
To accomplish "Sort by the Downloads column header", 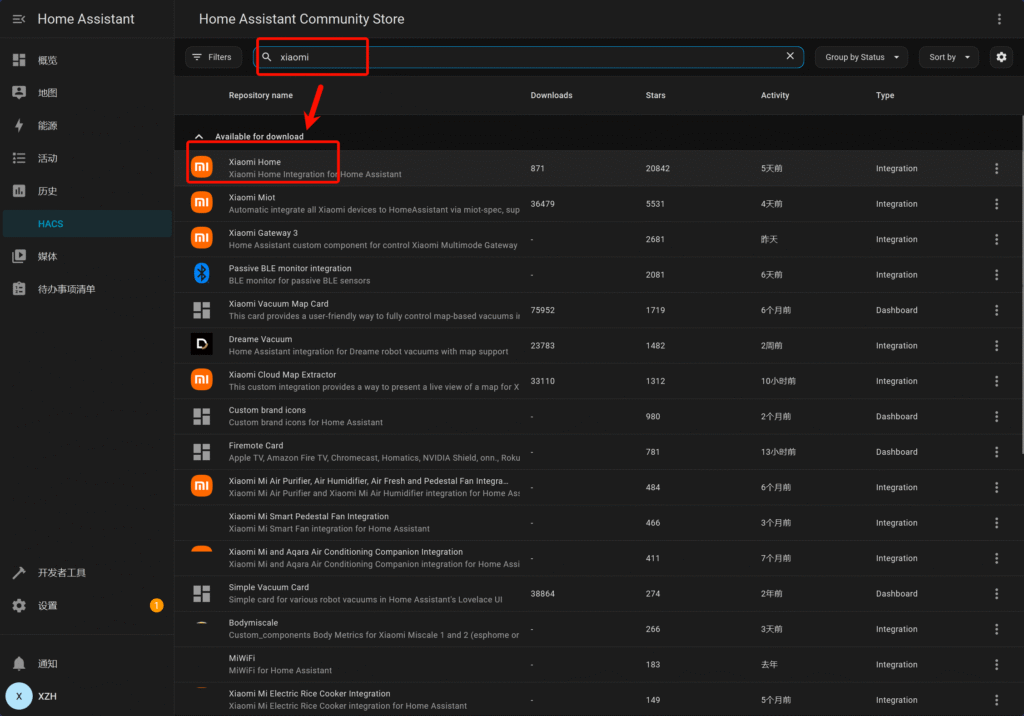I will [551, 95].
